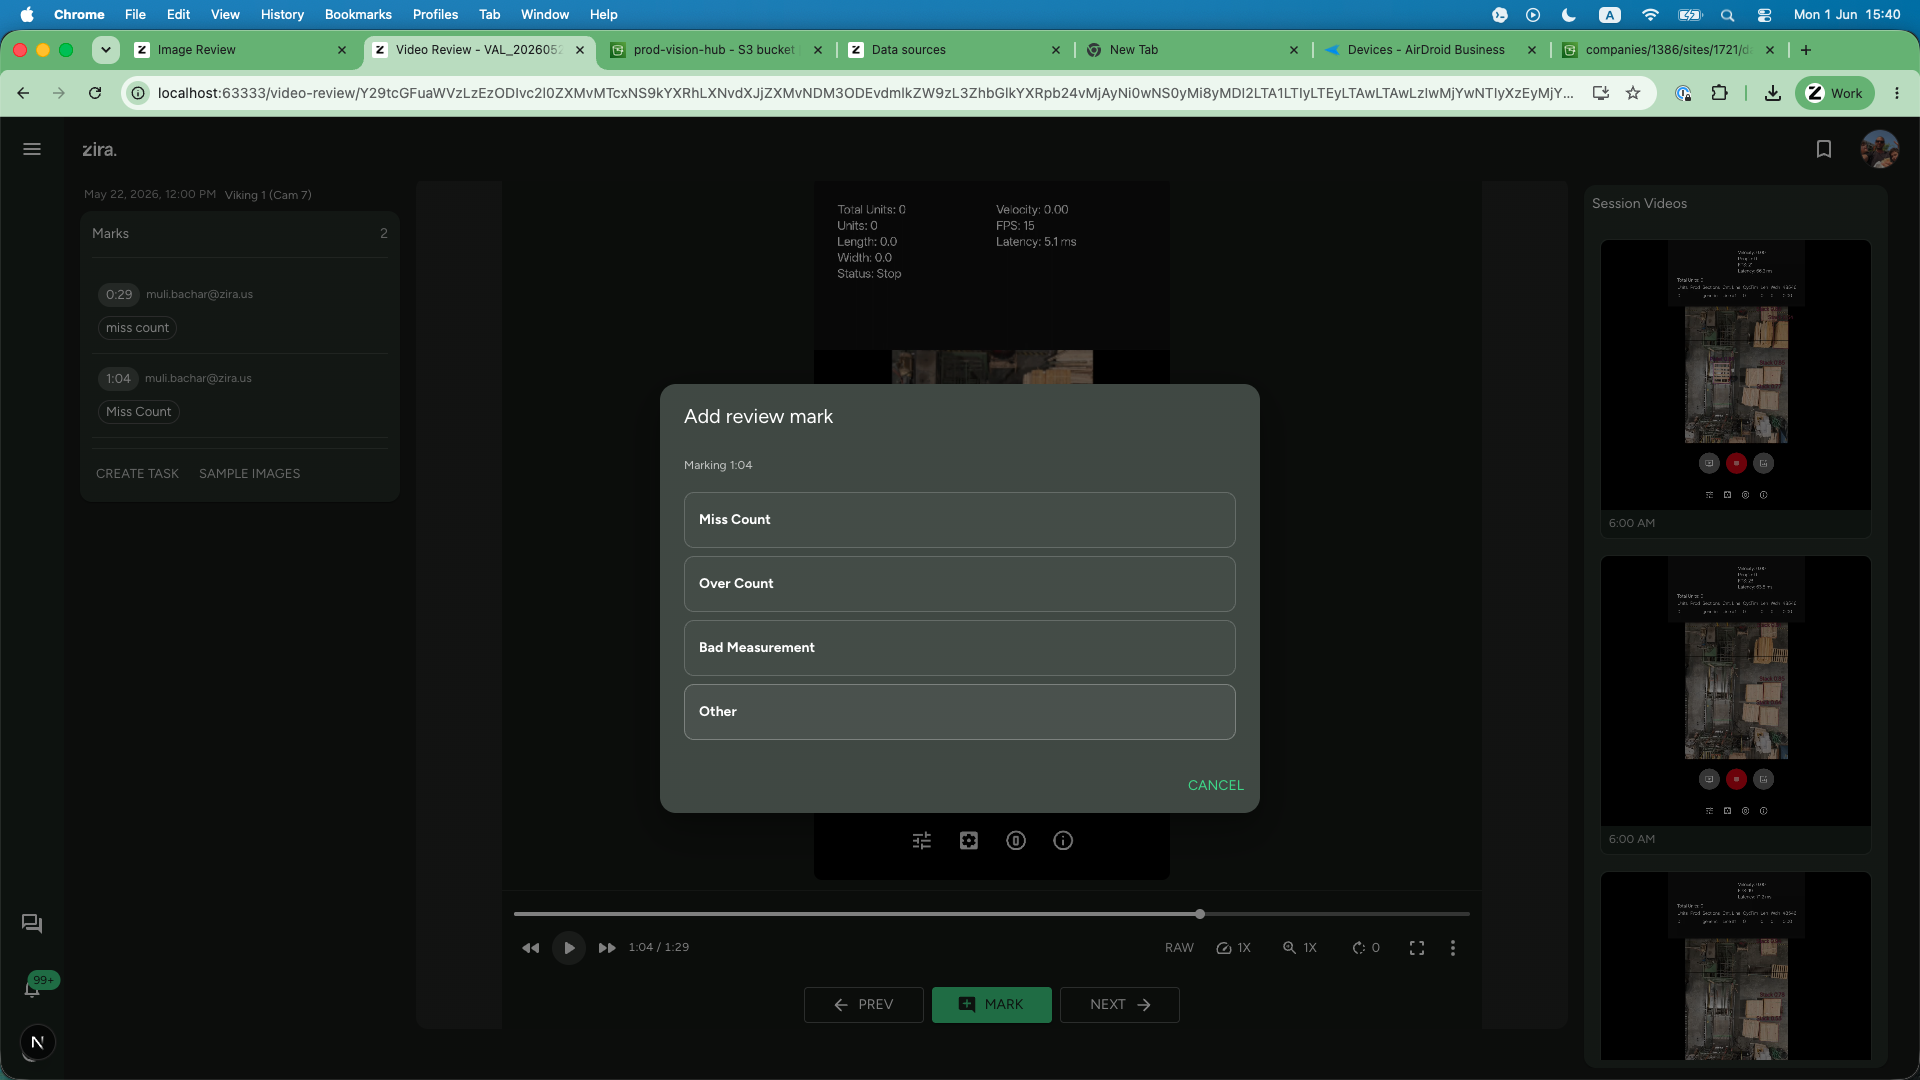Jump to the 0:29 mark timestamp

click(x=119, y=294)
